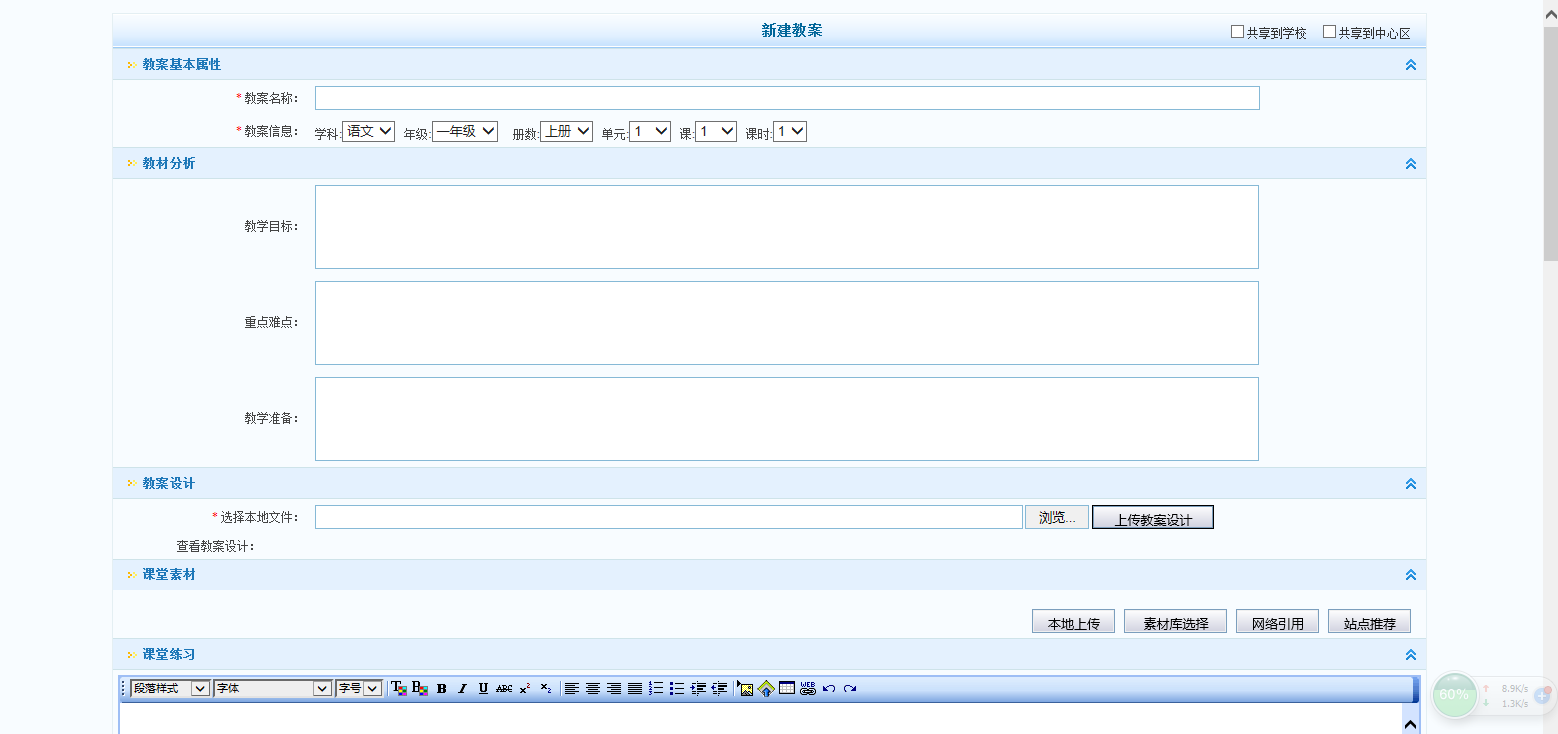Align text left in editor
The width and height of the screenshot is (1558, 734).
pos(572,688)
